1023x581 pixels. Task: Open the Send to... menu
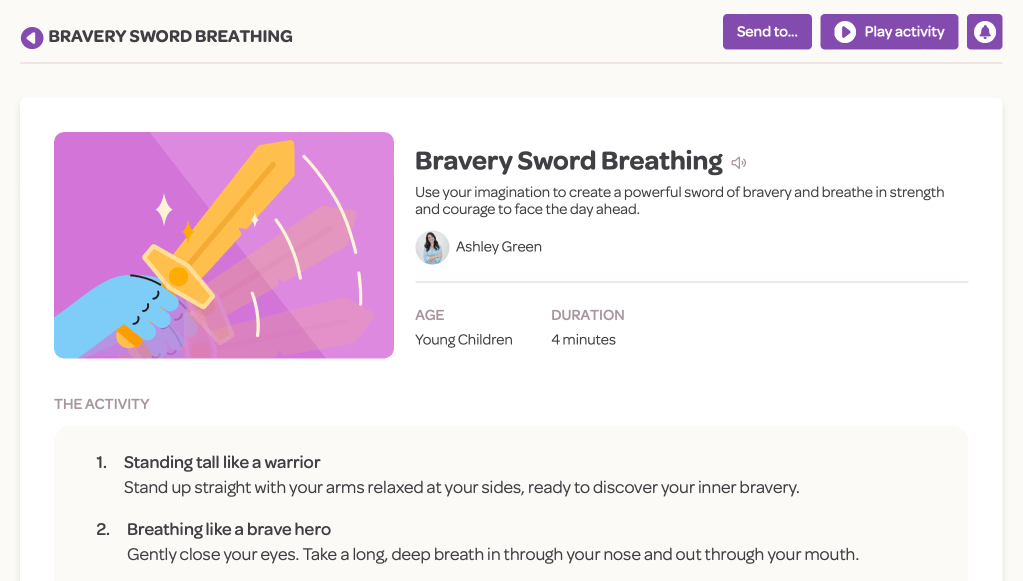tap(767, 32)
